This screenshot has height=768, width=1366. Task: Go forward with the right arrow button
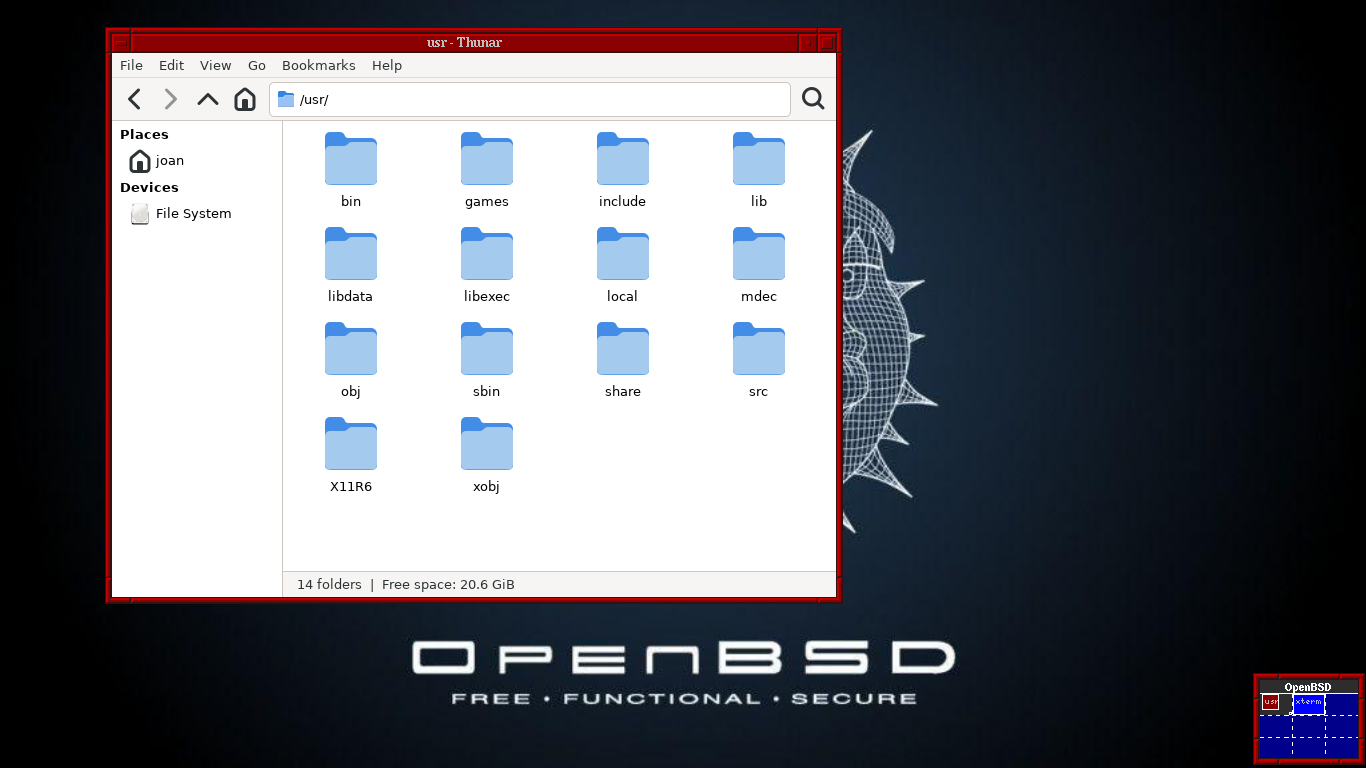171,99
